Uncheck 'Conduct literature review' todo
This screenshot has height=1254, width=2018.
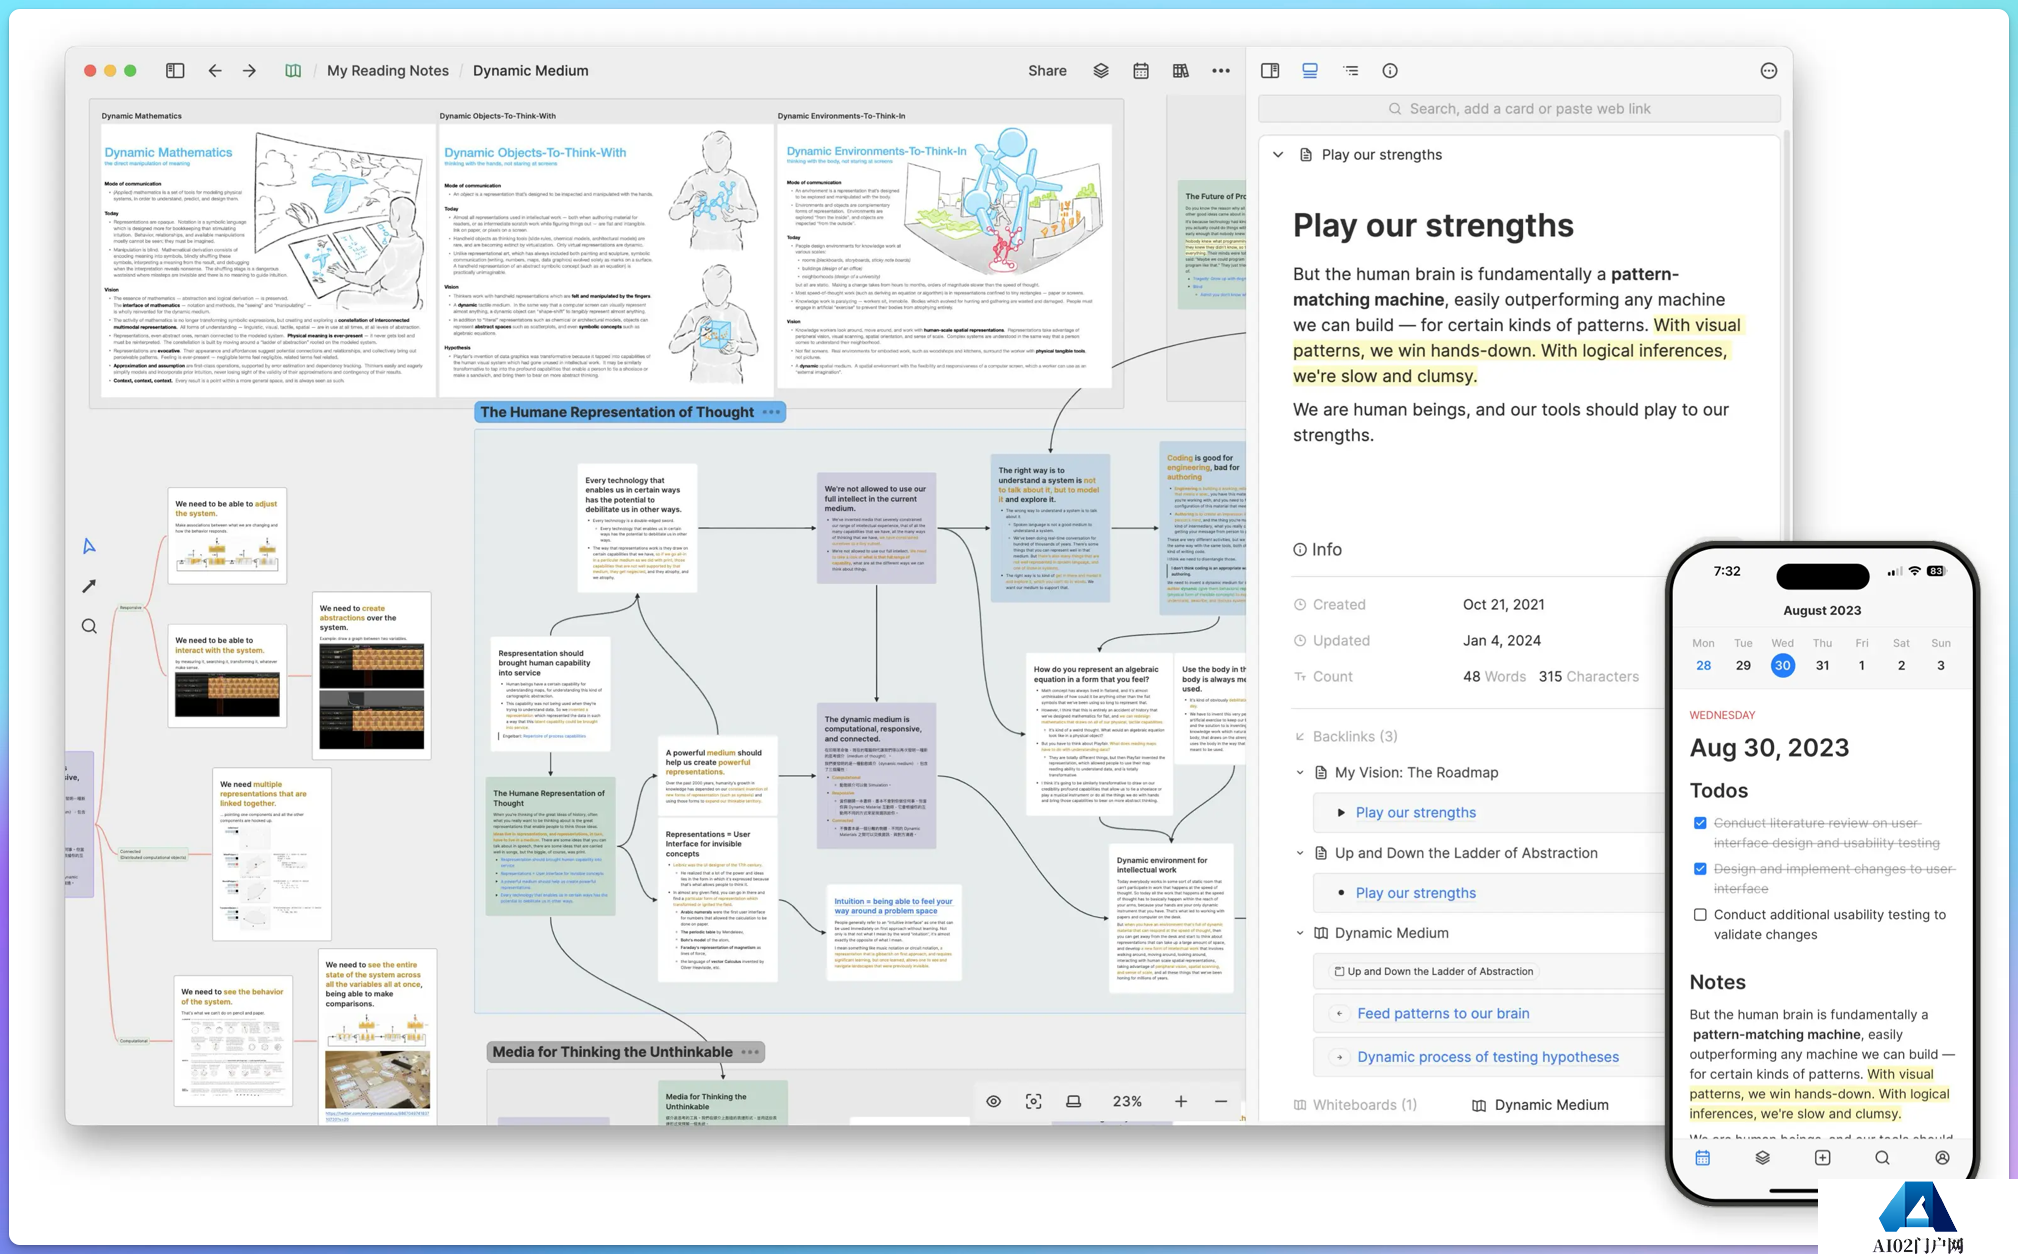click(1700, 823)
